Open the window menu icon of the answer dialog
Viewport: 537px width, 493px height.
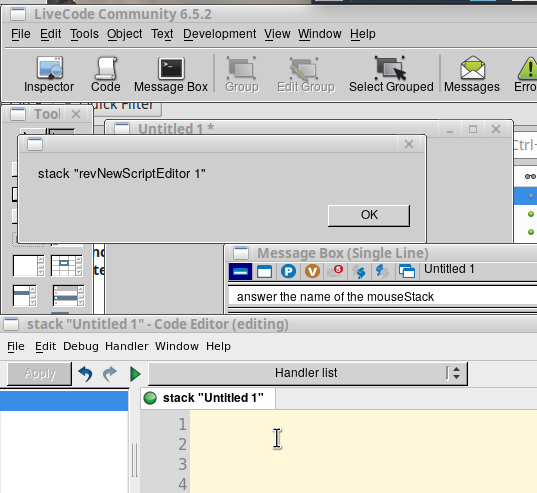click(x=35, y=144)
